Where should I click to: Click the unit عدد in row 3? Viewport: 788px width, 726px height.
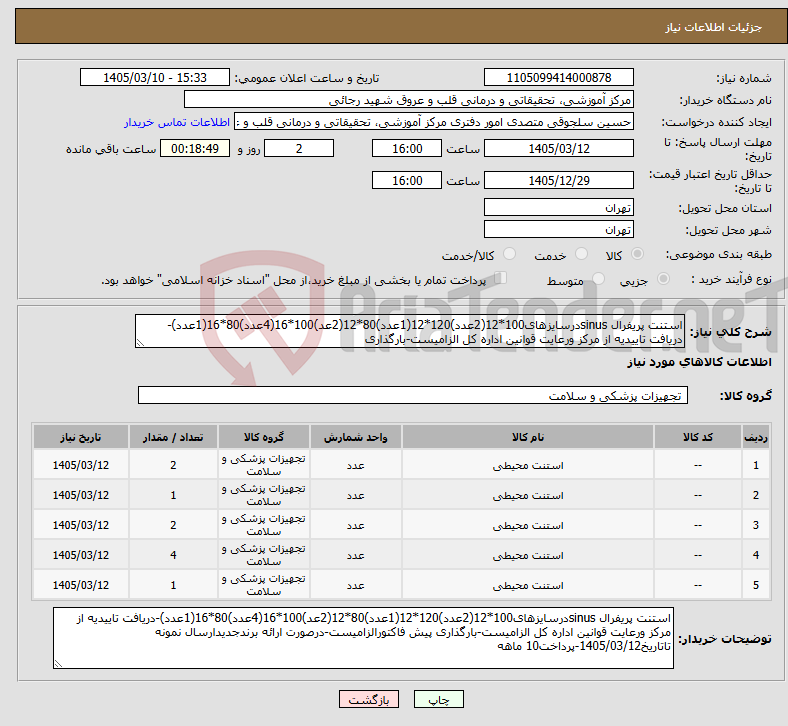[355, 526]
